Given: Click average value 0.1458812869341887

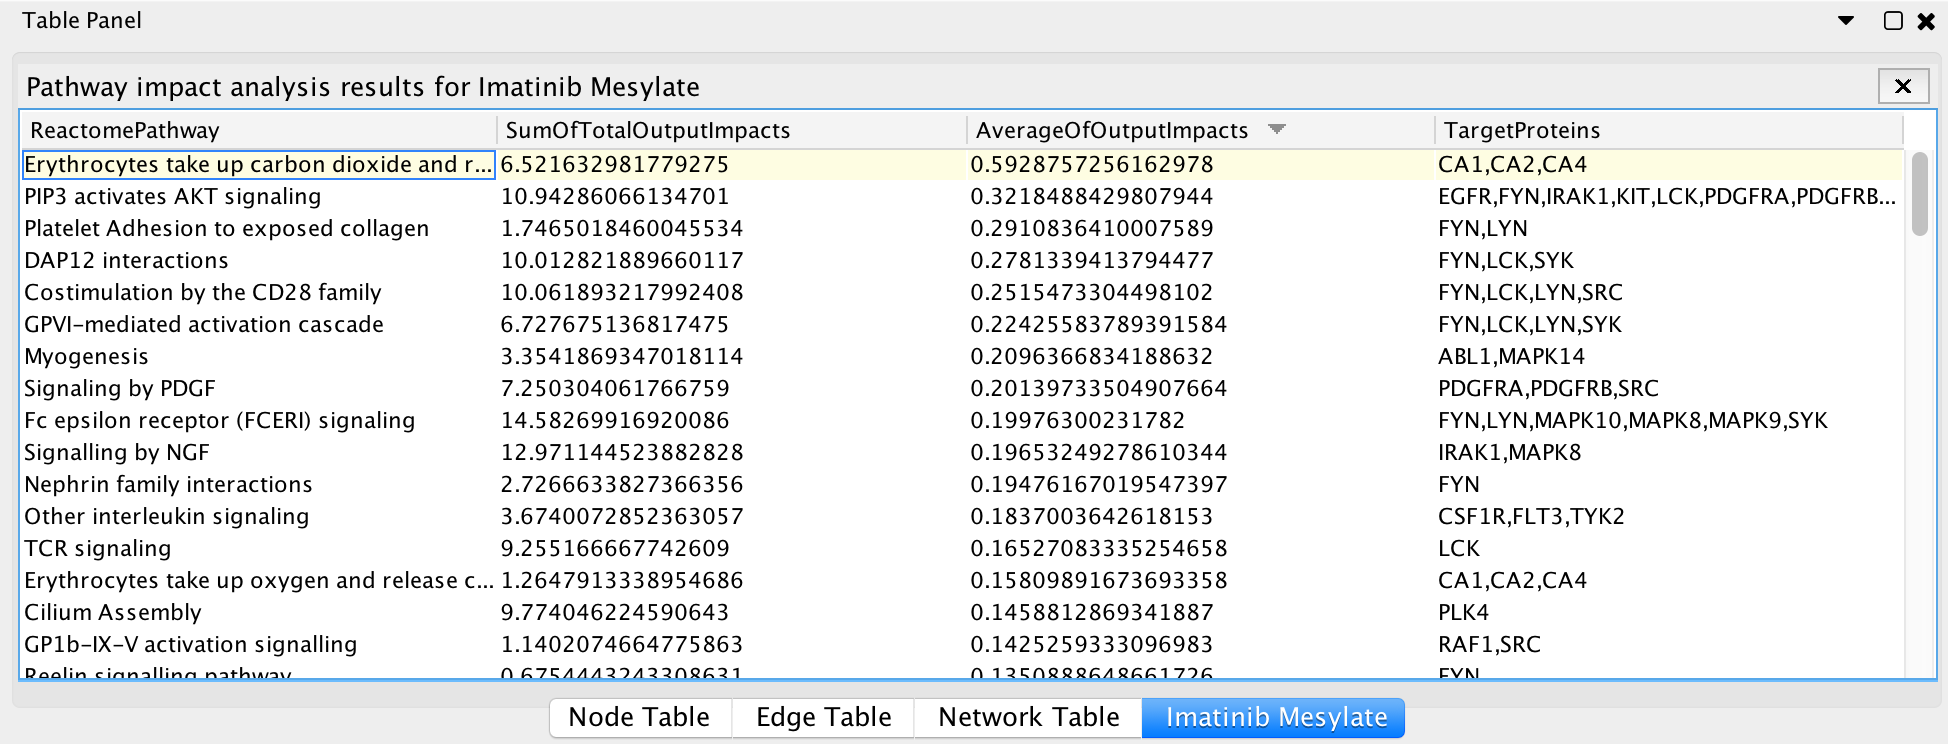Looking at the screenshot, I should pyautogui.click(x=1092, y=613).
